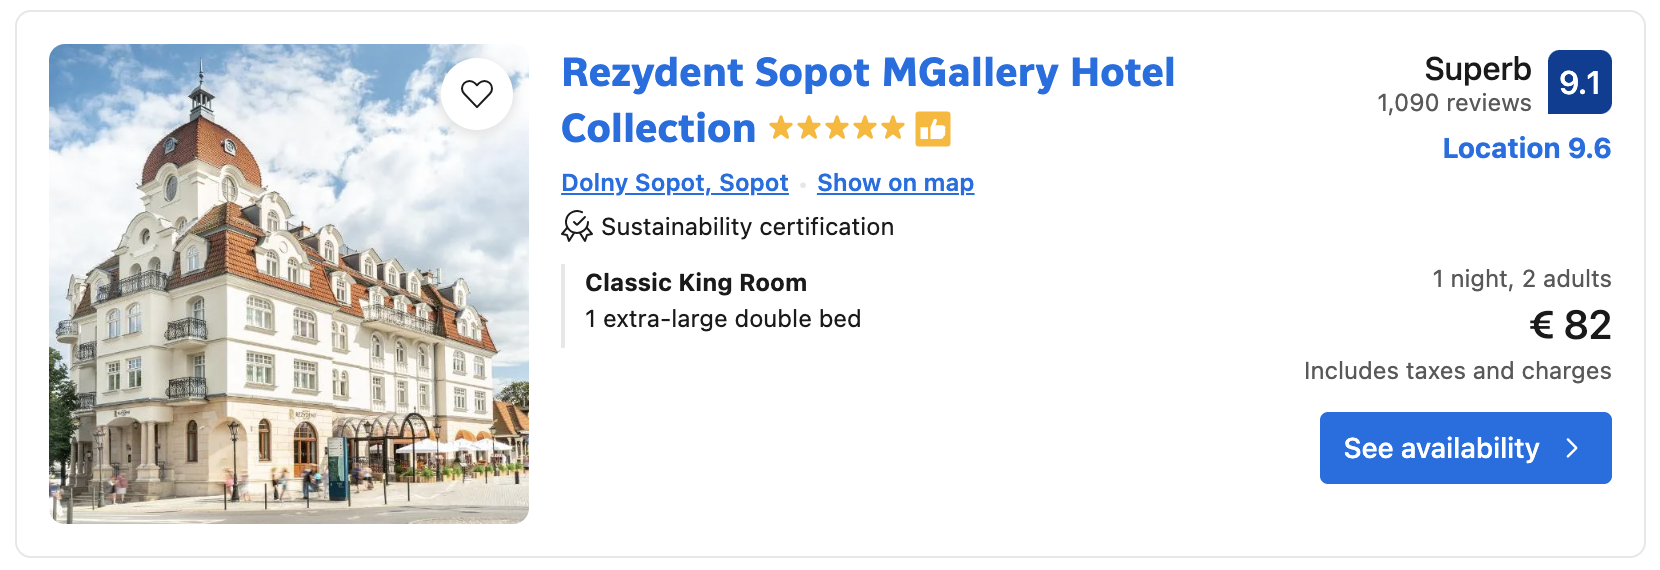Image resolution: width=1660 pixels, height=570 pixels.
Task: Click the yellow thumbs-up preferred partner badge
Action: pos(933,129)
